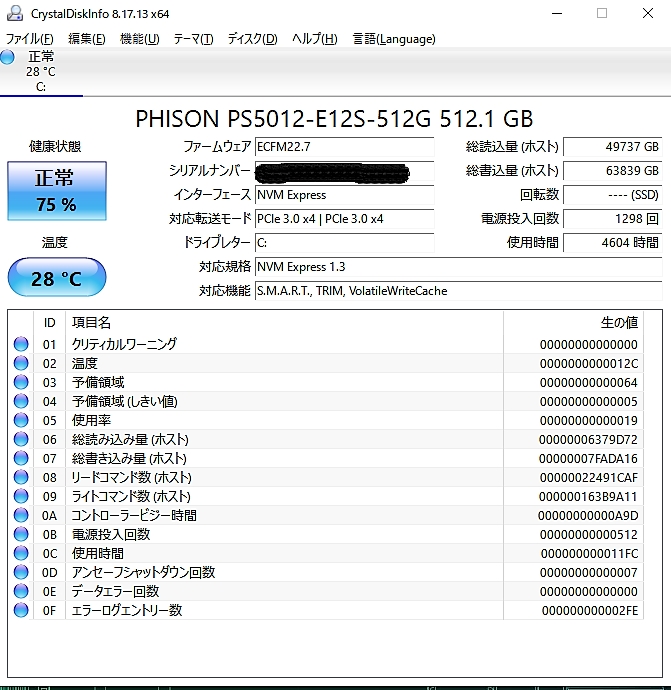Click raw value 000000000011FC

click(589, 553)
